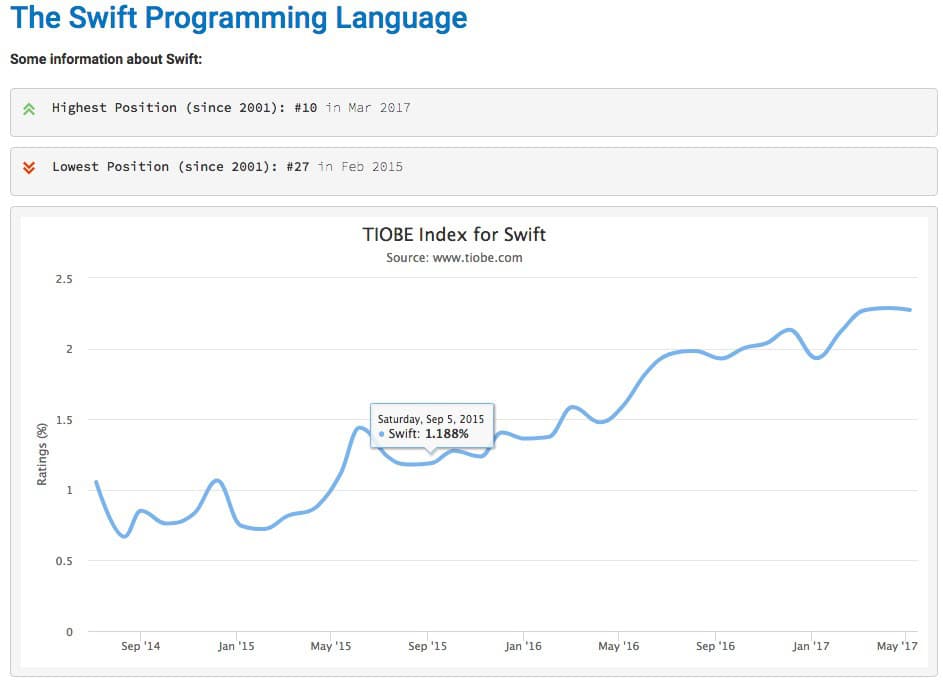Click the green double up-arrow icon
This screenshot has width=943, height=683.
[29, 109]
